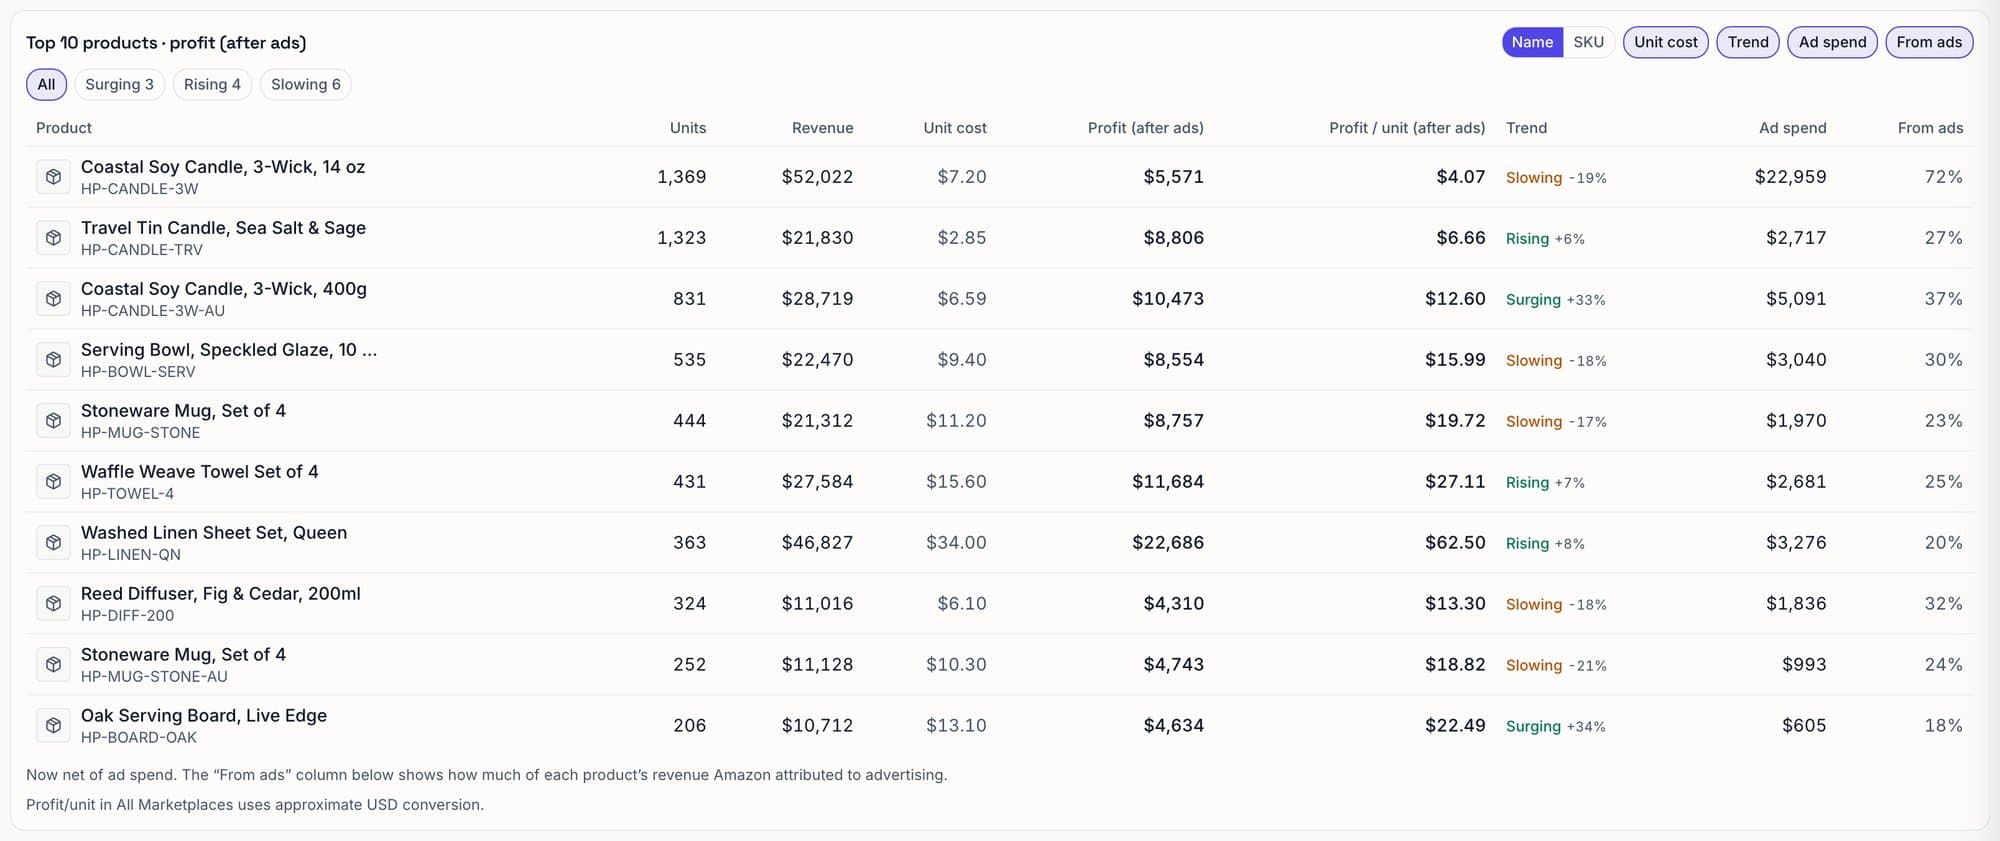This screenshot has width=2000, height=841.
Task: Open the Serving Bowl product icon
Action: (x=54, y=360)
